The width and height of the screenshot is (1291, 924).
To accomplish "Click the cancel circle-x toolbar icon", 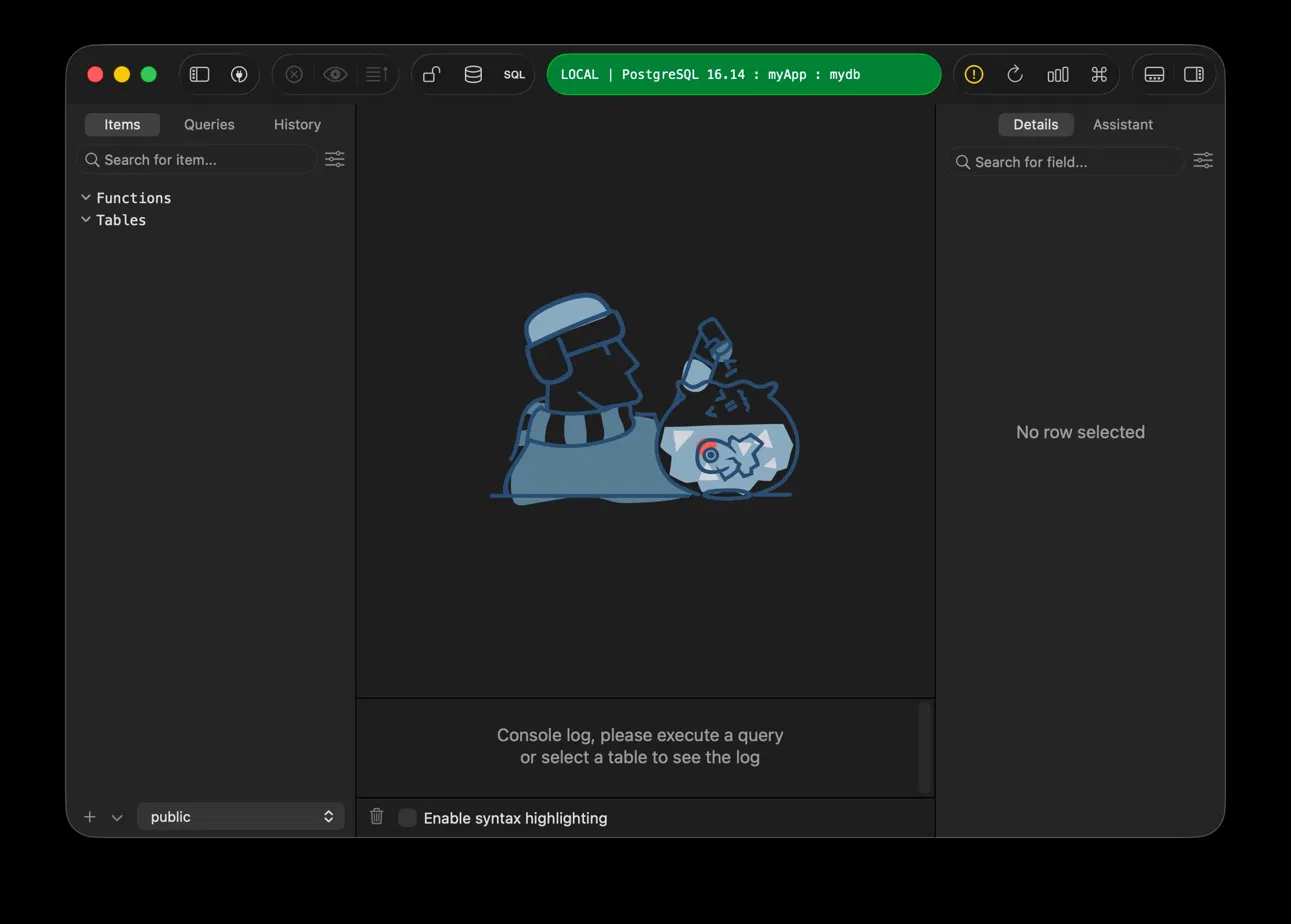I will tap(294, 74).
